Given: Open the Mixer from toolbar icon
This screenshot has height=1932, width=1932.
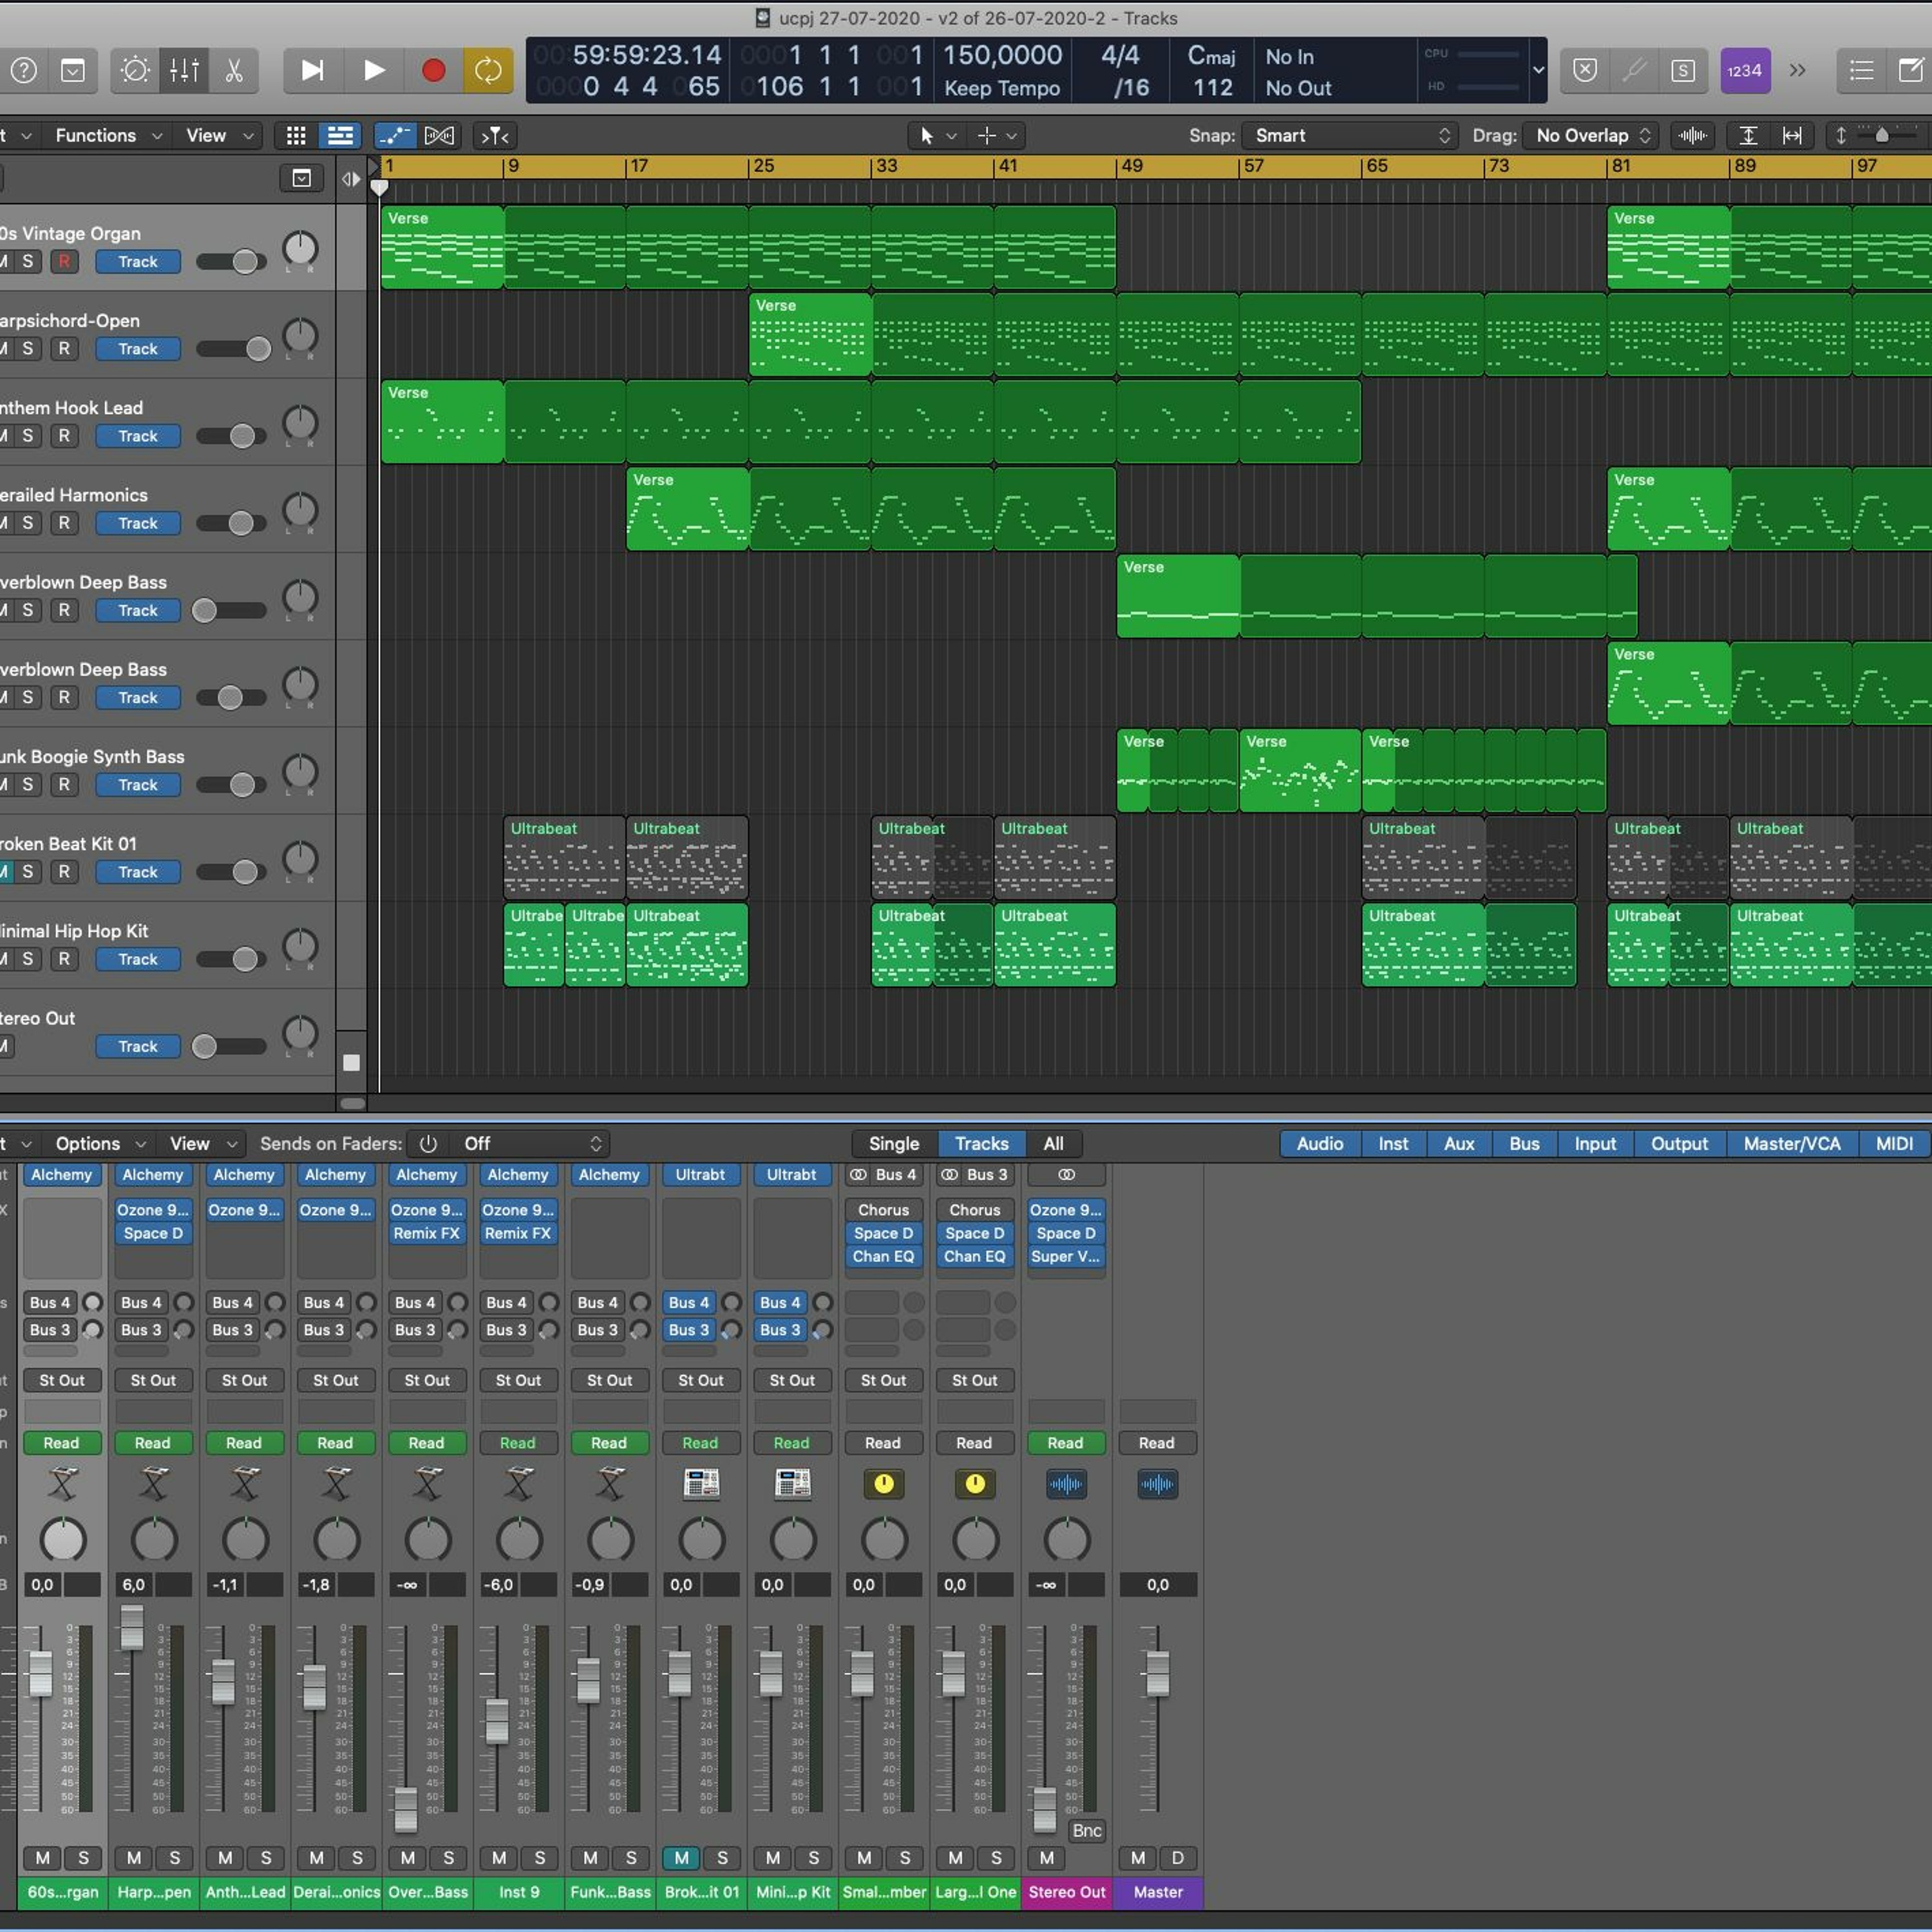Looking at the screenshot, I should (x=184, y=70).
